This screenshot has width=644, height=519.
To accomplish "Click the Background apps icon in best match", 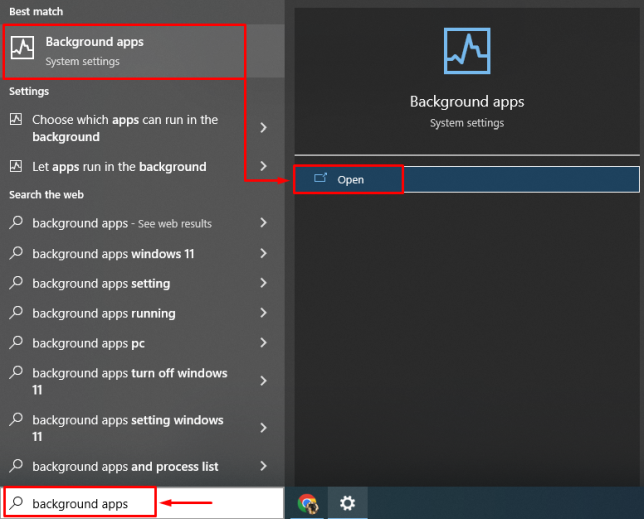I will 22,48.
